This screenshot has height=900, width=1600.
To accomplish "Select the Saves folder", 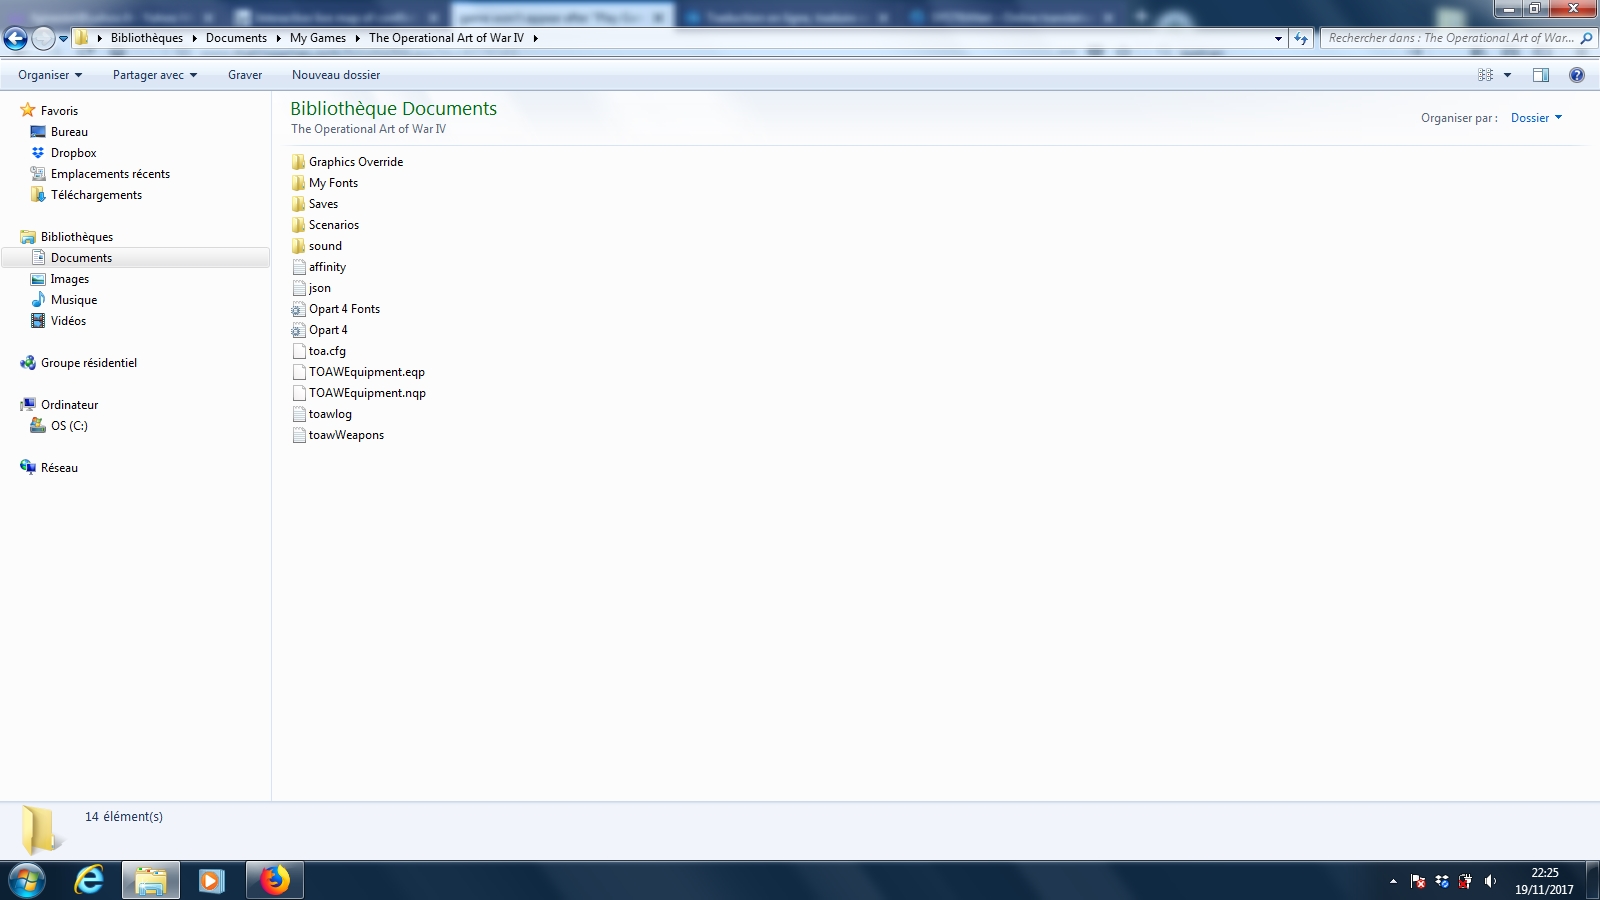I will (x=323, y=204).
